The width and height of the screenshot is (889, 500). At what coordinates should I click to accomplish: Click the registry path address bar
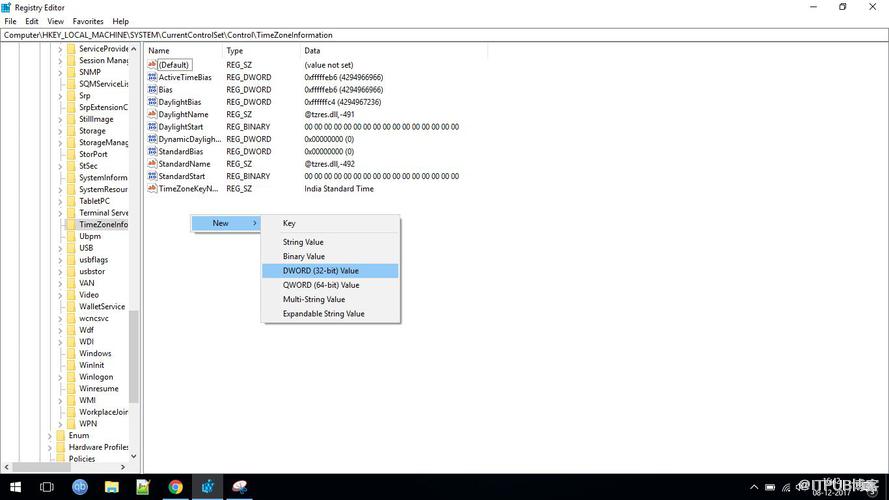pos(444,35)
